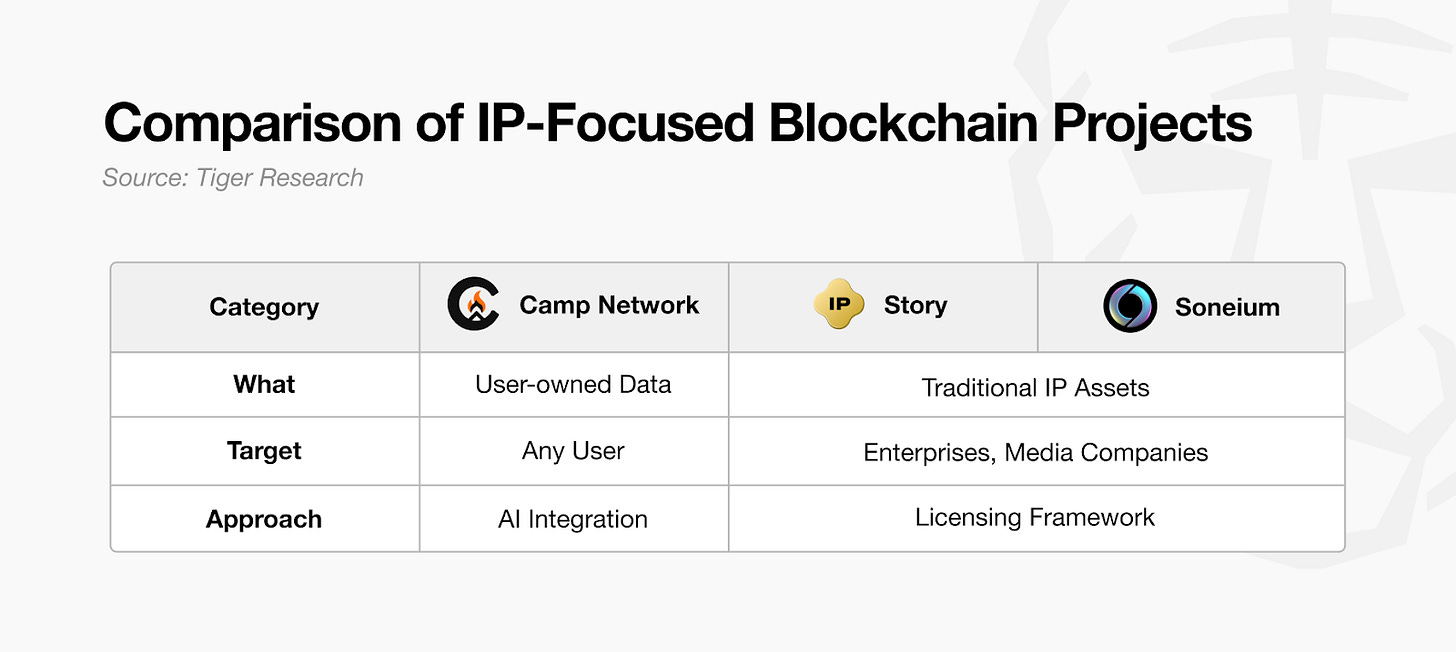Click the Soneium circular logo

tap(1130, 306)
